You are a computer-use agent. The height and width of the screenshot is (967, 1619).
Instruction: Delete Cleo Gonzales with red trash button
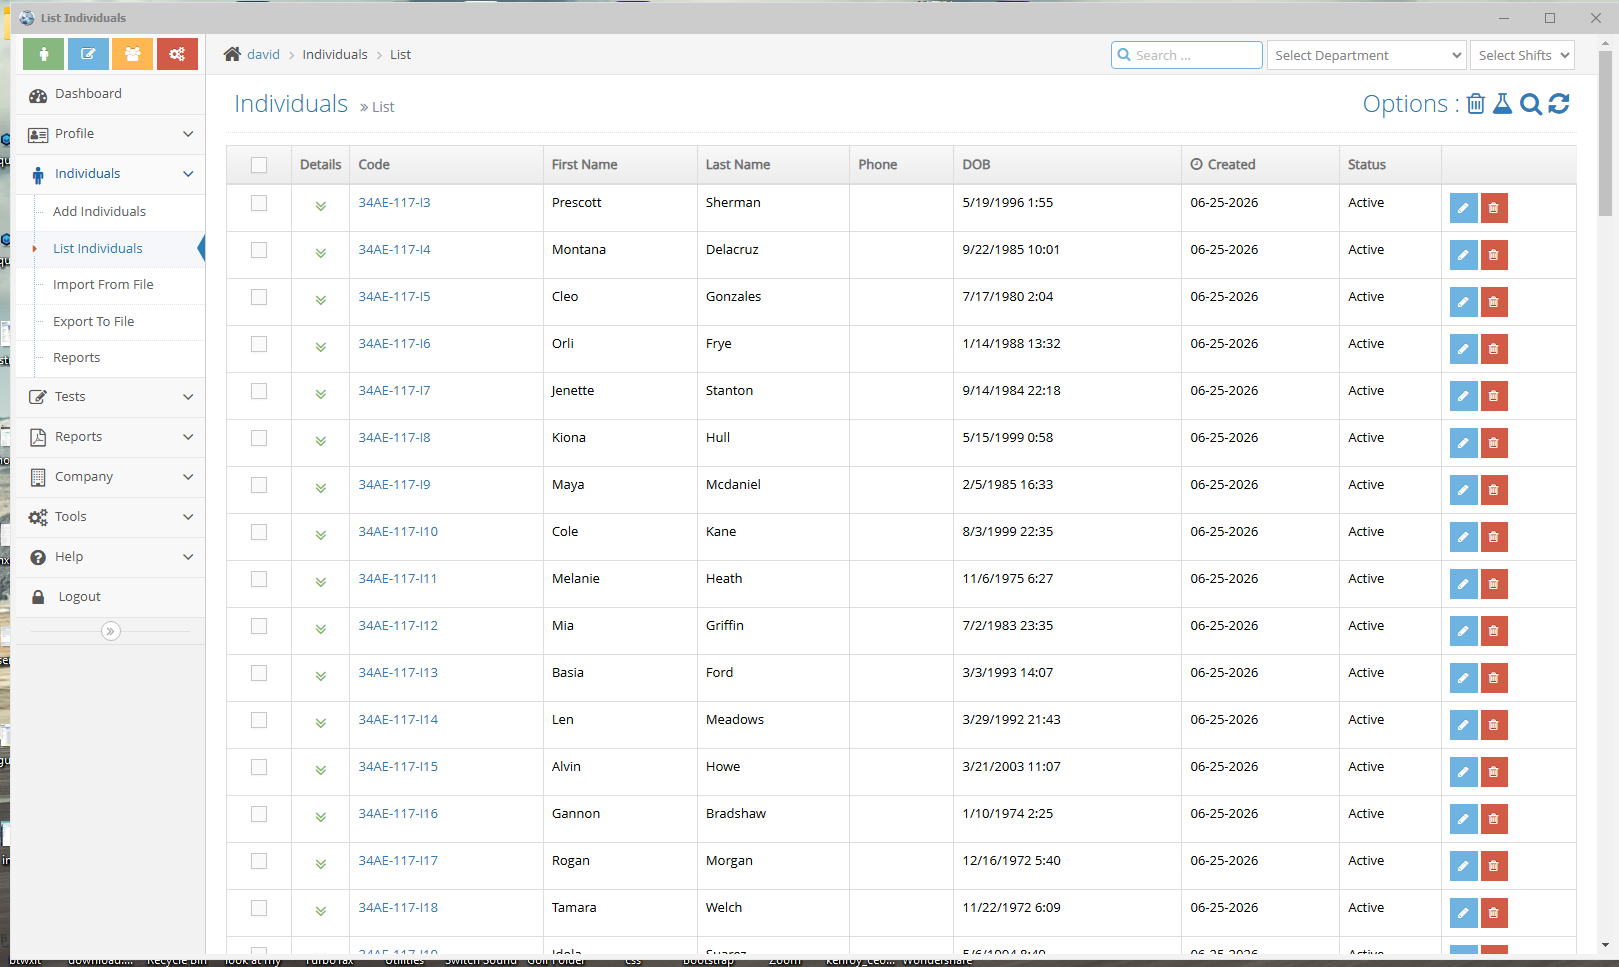click(1494, 302)
